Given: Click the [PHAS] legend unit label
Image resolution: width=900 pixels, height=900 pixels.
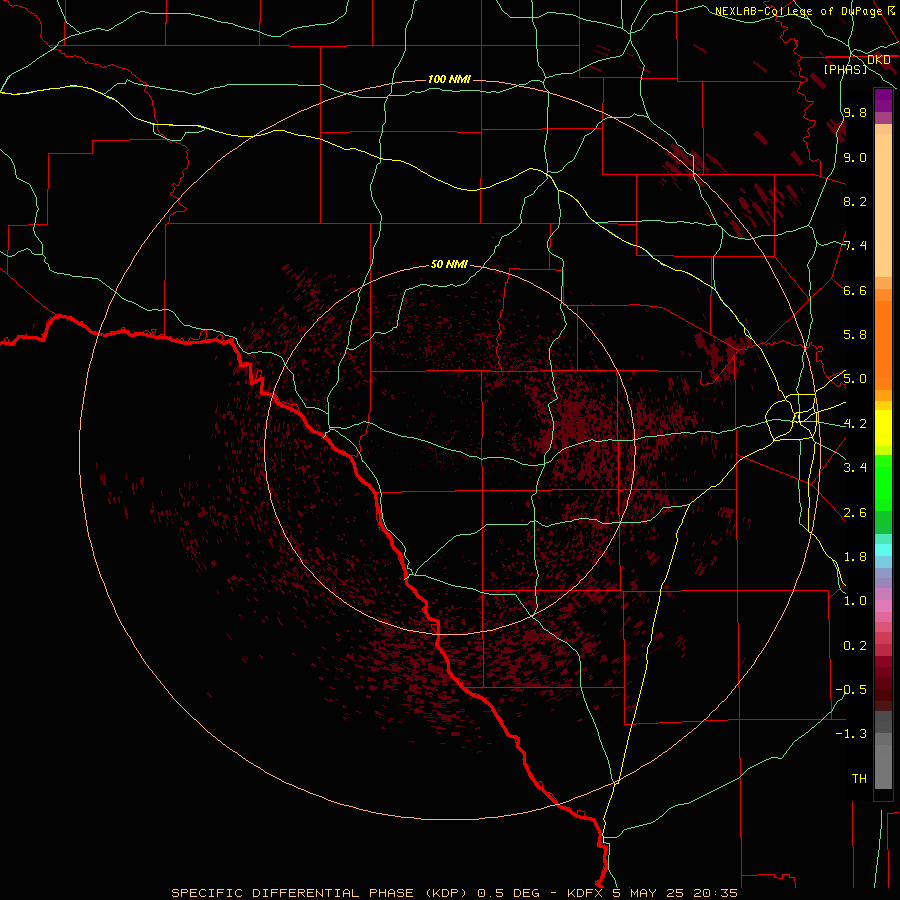Looking at the screenshot, I should point(845,69).
